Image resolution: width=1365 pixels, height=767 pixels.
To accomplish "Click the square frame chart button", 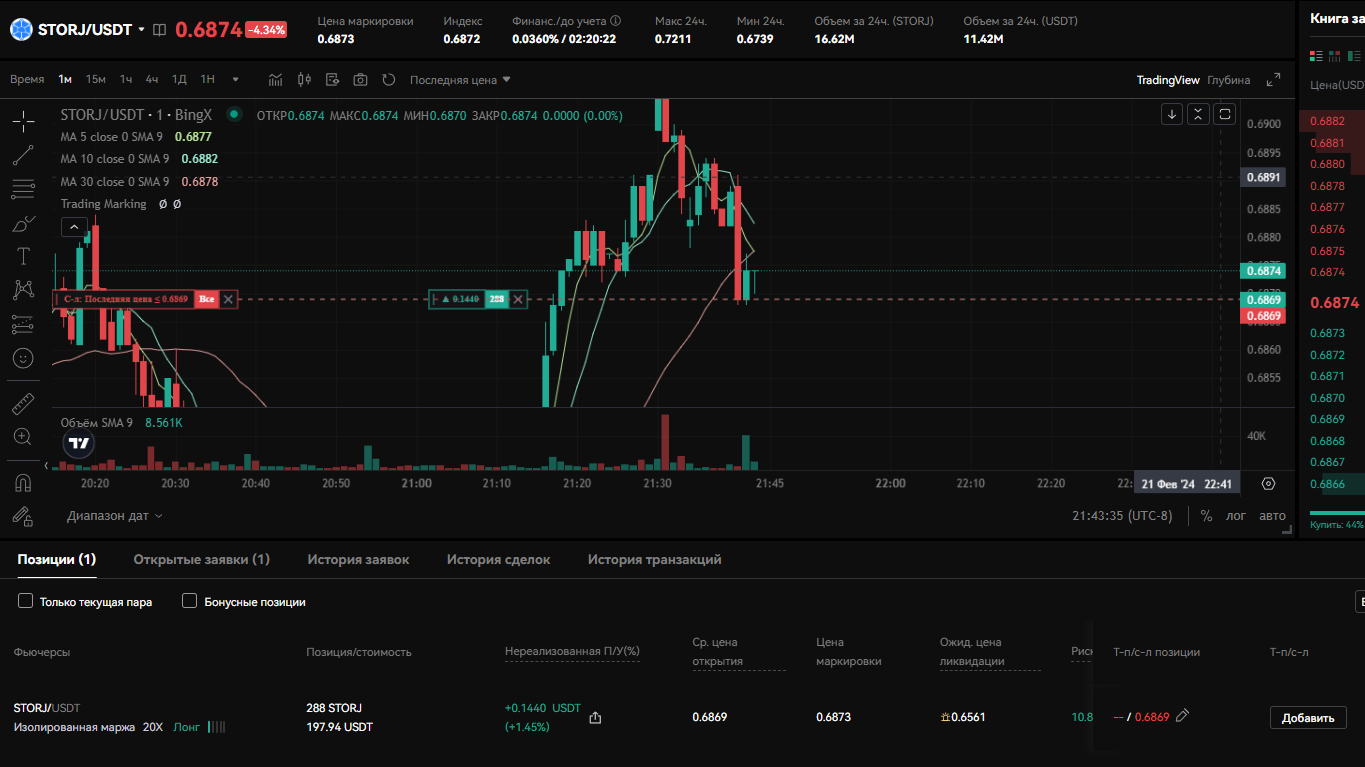I will click(x=1226, y=114).
